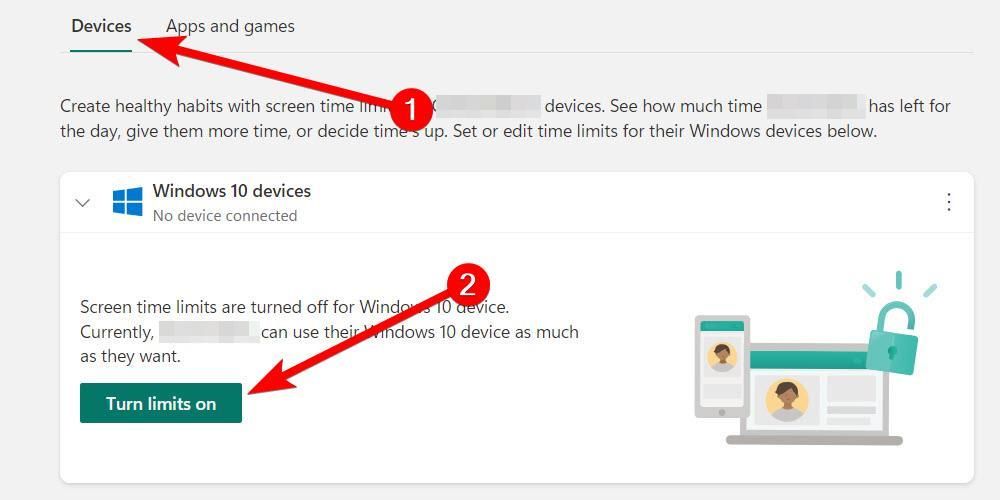Image resolution: width=1000 pixels, height=500 pixels.
Task: Select the avatar on the phone illustration
Action: 722,357
